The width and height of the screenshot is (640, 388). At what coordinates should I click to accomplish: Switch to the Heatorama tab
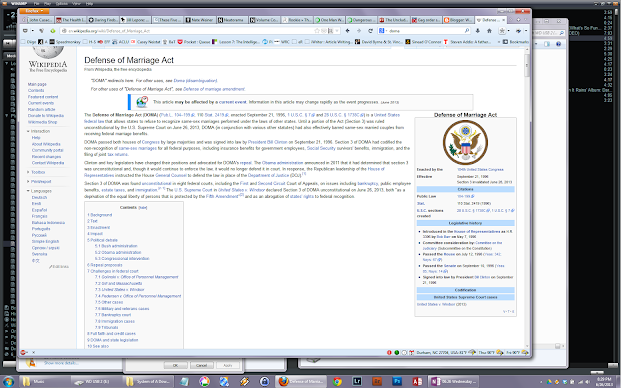(231, 20)
